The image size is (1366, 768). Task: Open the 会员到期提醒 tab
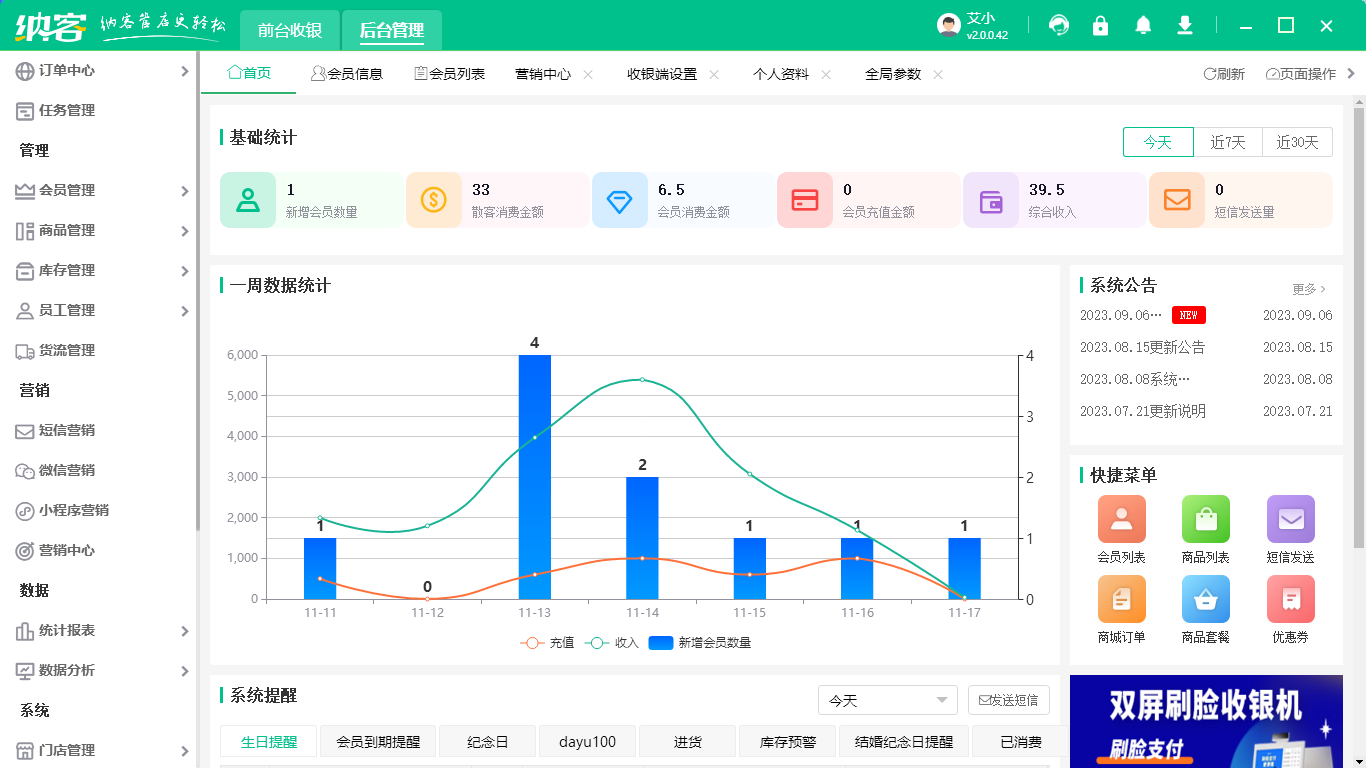(x=378, y=742)
